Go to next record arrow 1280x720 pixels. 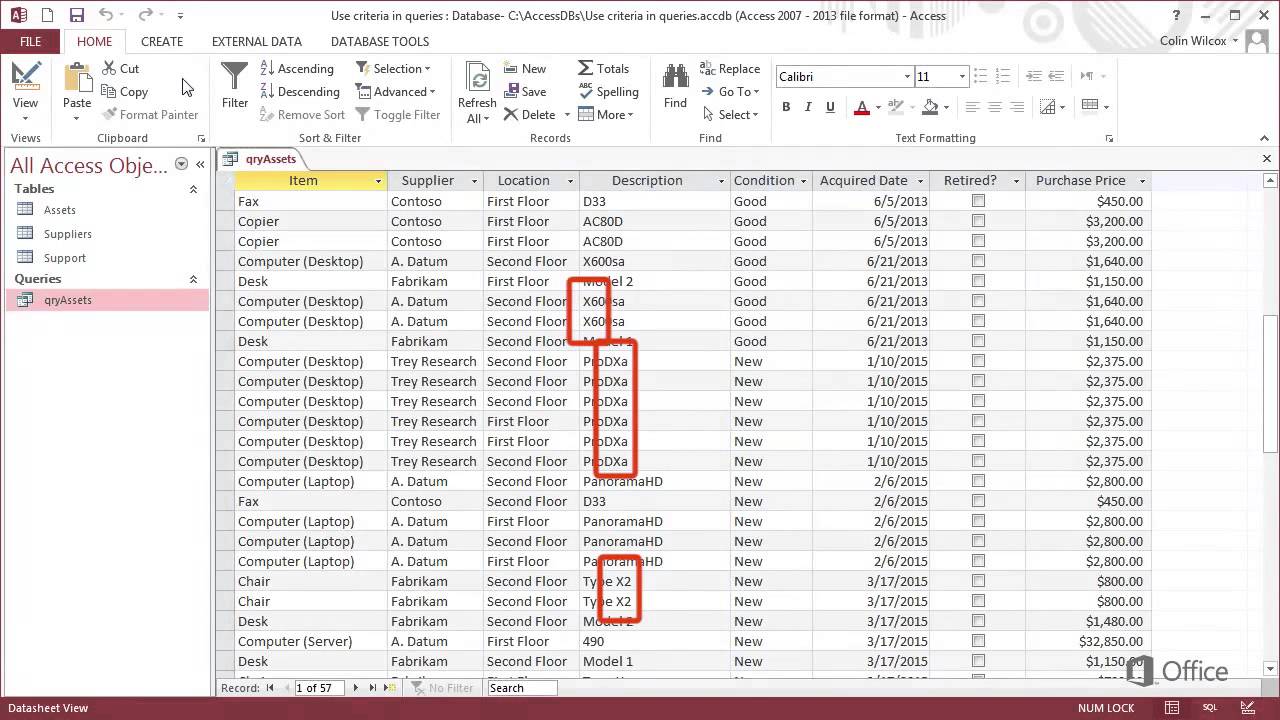pyautogui.click(x=355, y=688)
